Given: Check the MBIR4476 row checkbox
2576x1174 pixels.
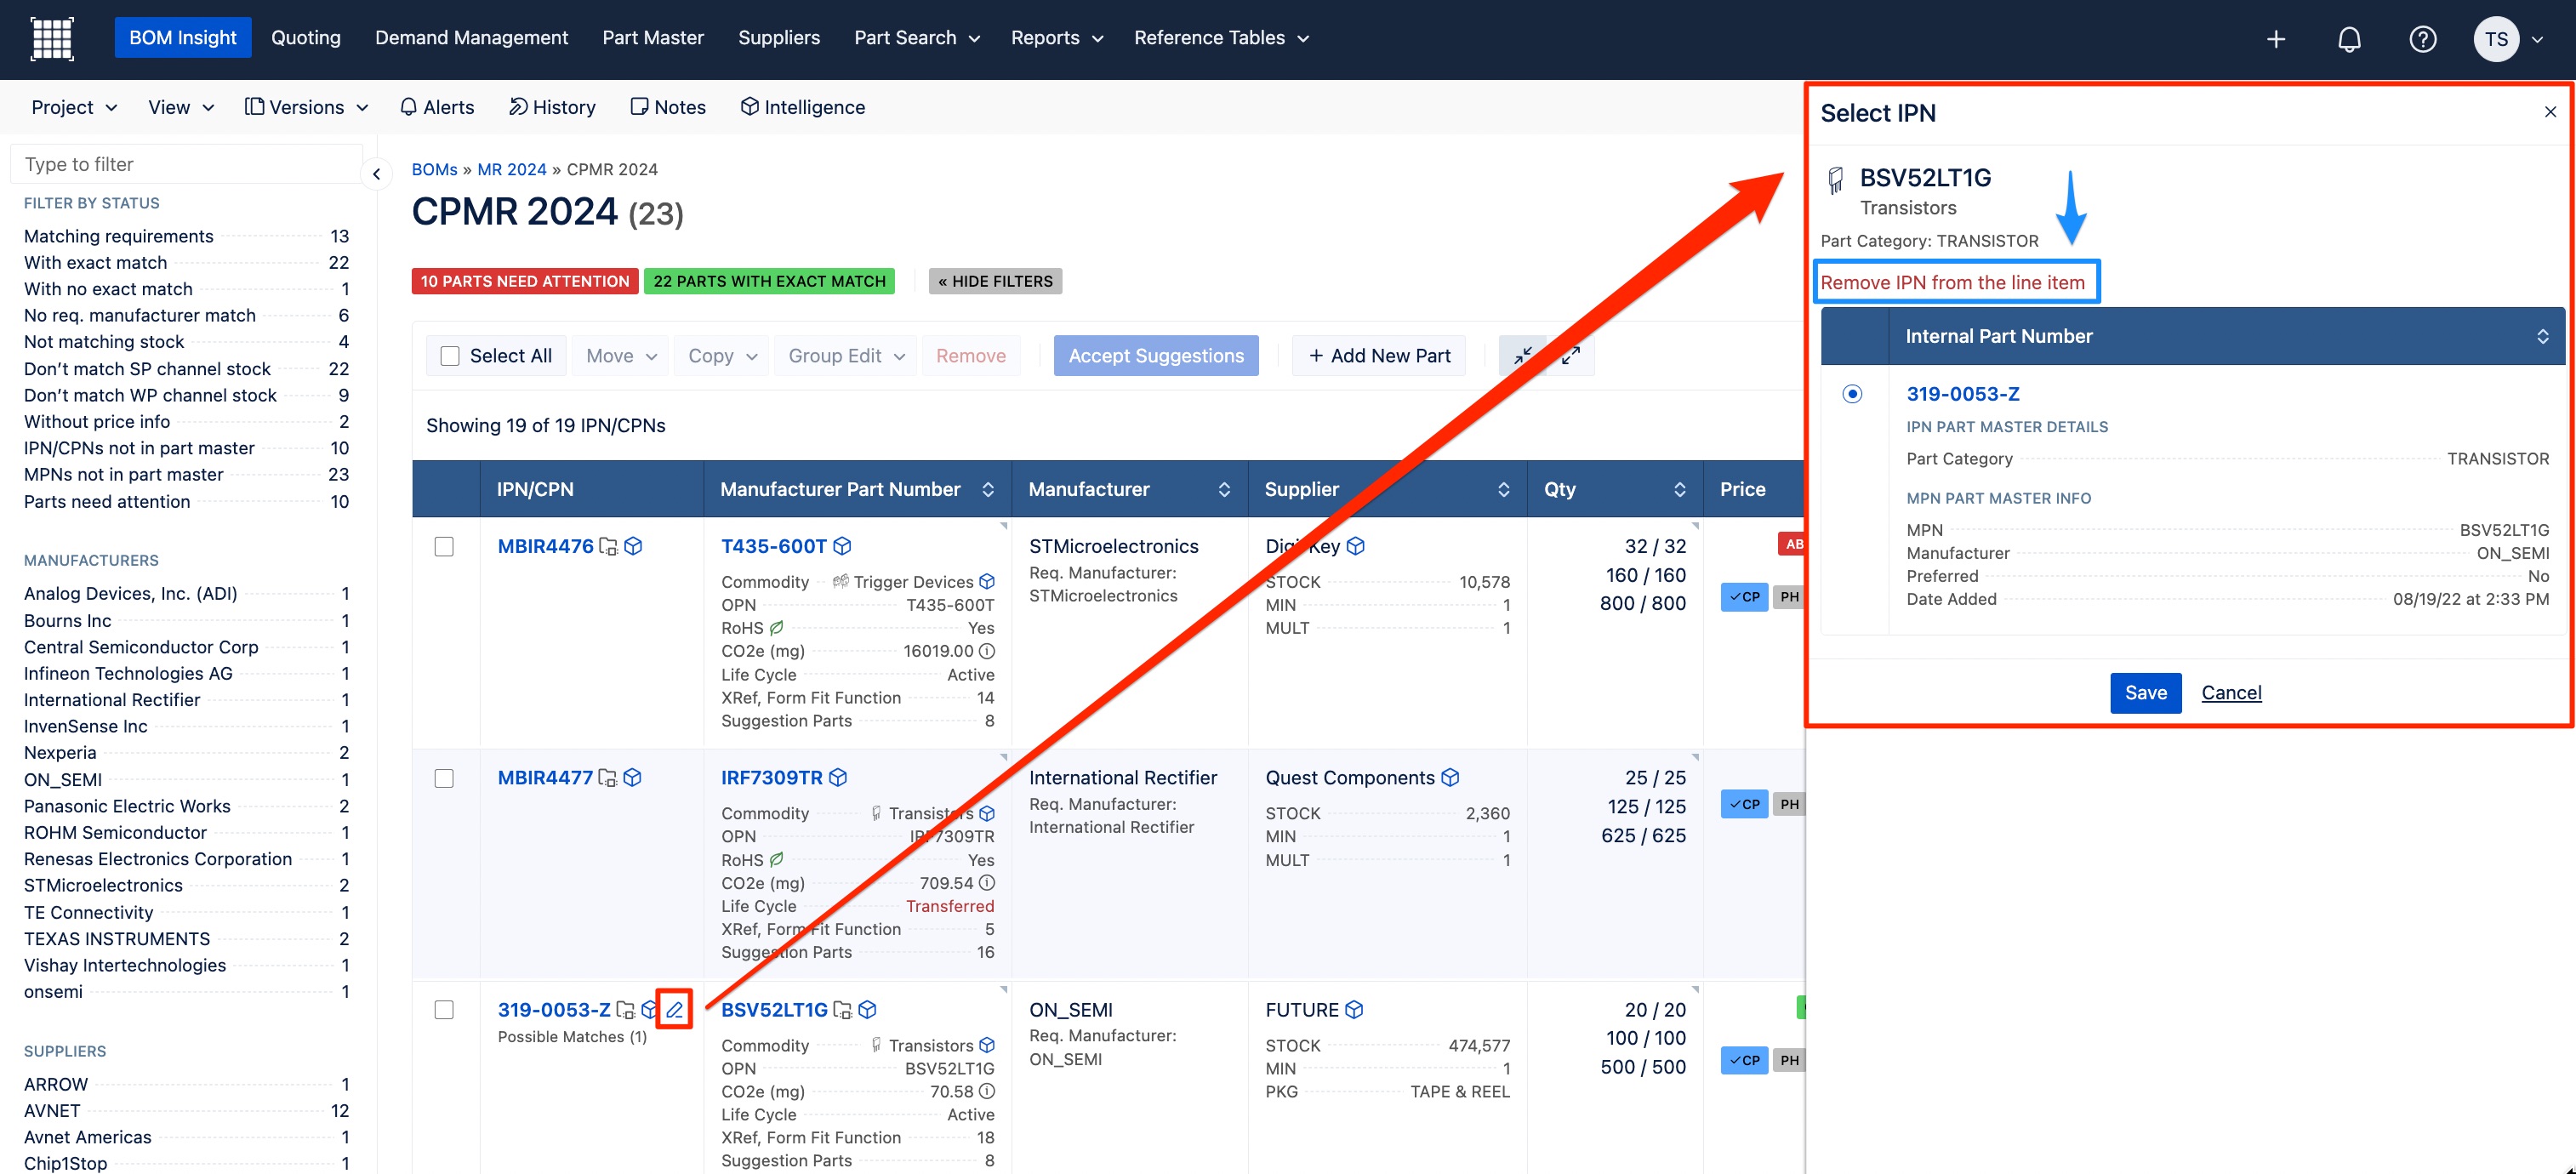Looking at the screenshot, I should (444, 547).
